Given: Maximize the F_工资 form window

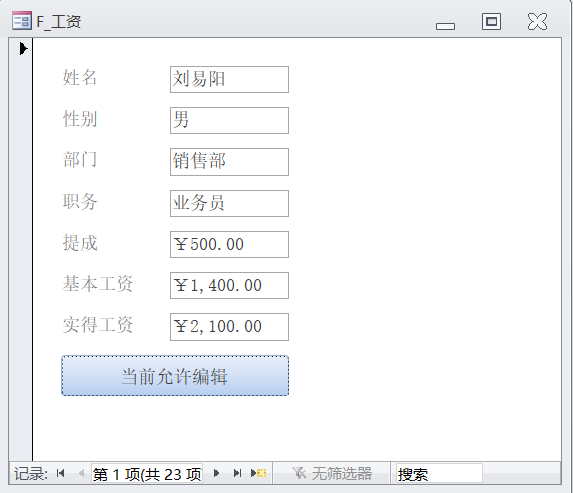Looking at the screenshot, I should point(492,21).
